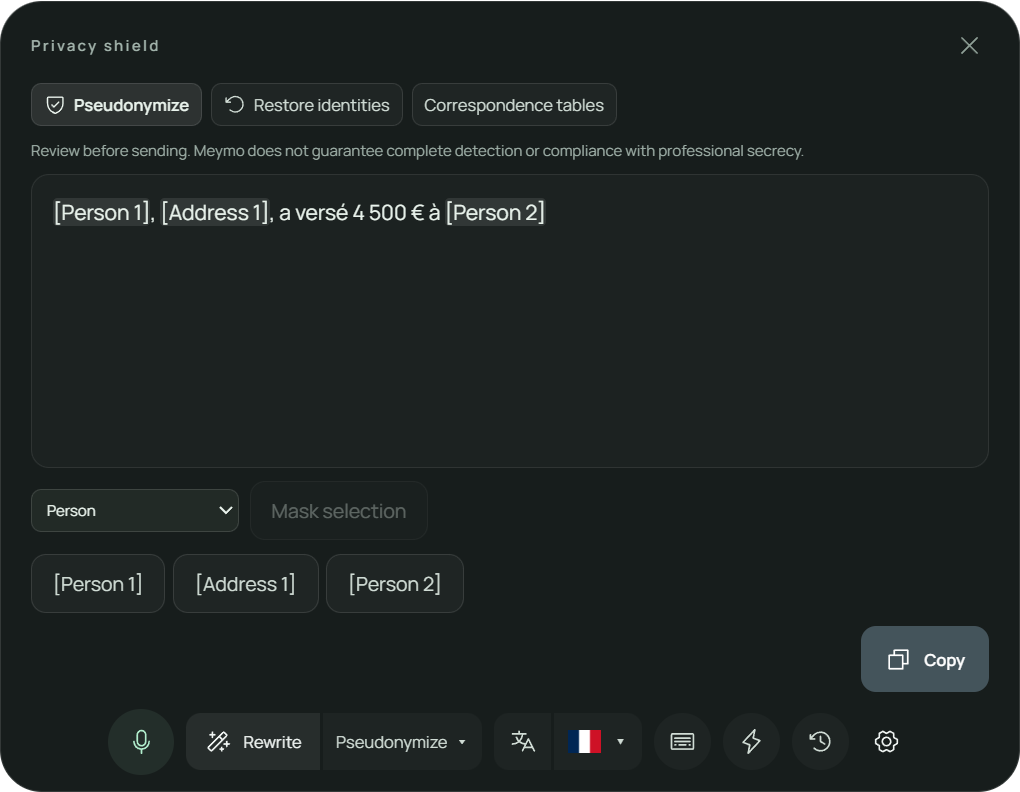Copy the pseudonymized text
1020x792 pixels.
(x=924, y=659)
